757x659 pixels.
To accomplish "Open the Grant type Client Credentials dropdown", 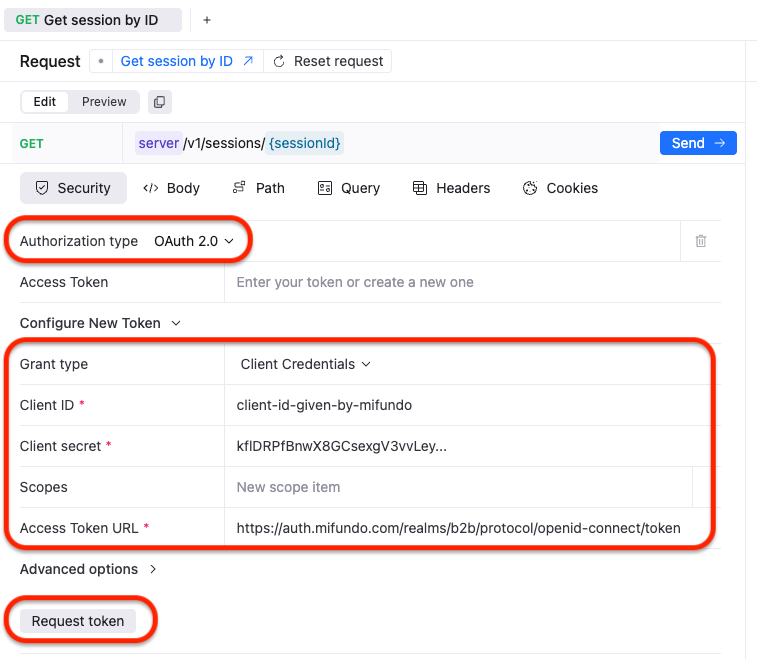I will tap(306, 364).
